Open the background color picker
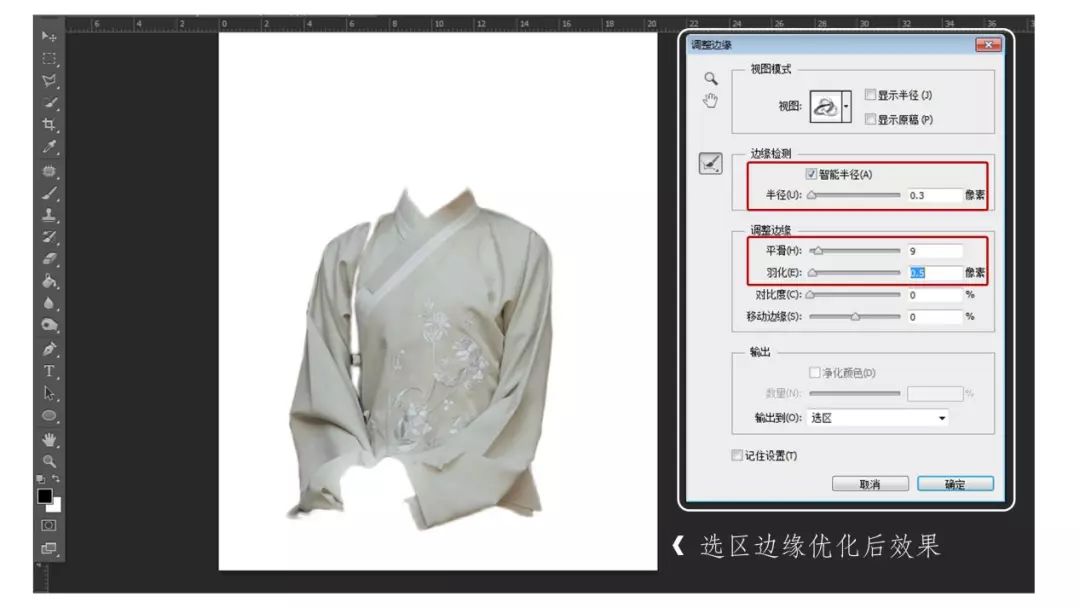This screenshot has width=1080, height=608. coord(56,507)
